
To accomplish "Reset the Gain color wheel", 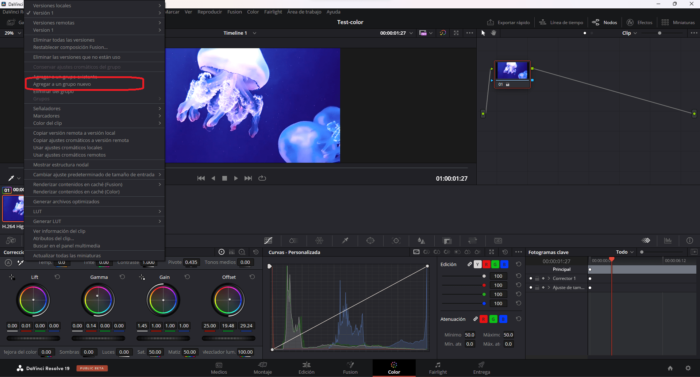I will [x=187, y=277].
